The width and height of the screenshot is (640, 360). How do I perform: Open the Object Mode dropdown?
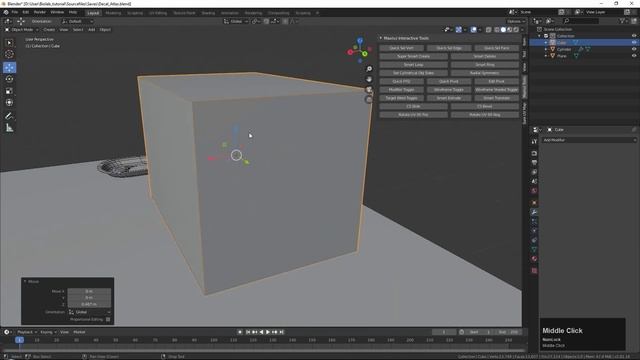pos(22,30)
